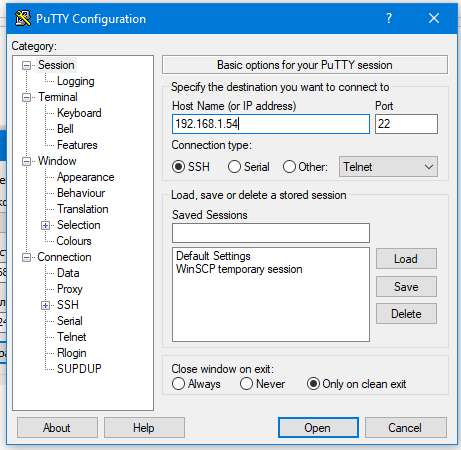Collapse the Connection tree node

coord(26,257)
